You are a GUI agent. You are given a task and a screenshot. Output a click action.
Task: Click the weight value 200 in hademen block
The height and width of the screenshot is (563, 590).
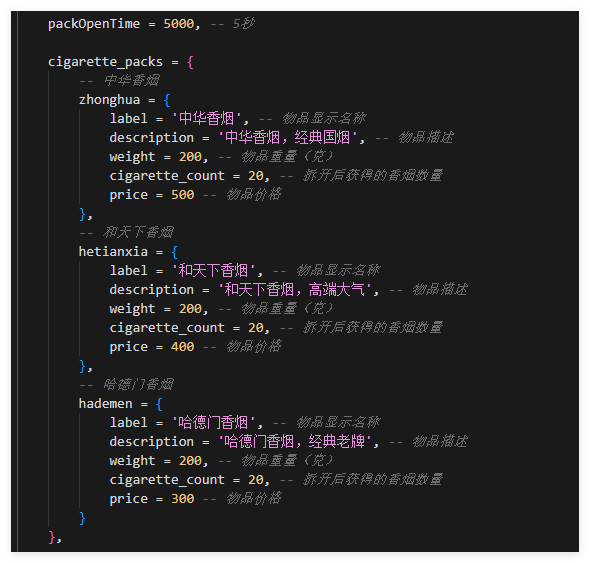tap(190, 461)
